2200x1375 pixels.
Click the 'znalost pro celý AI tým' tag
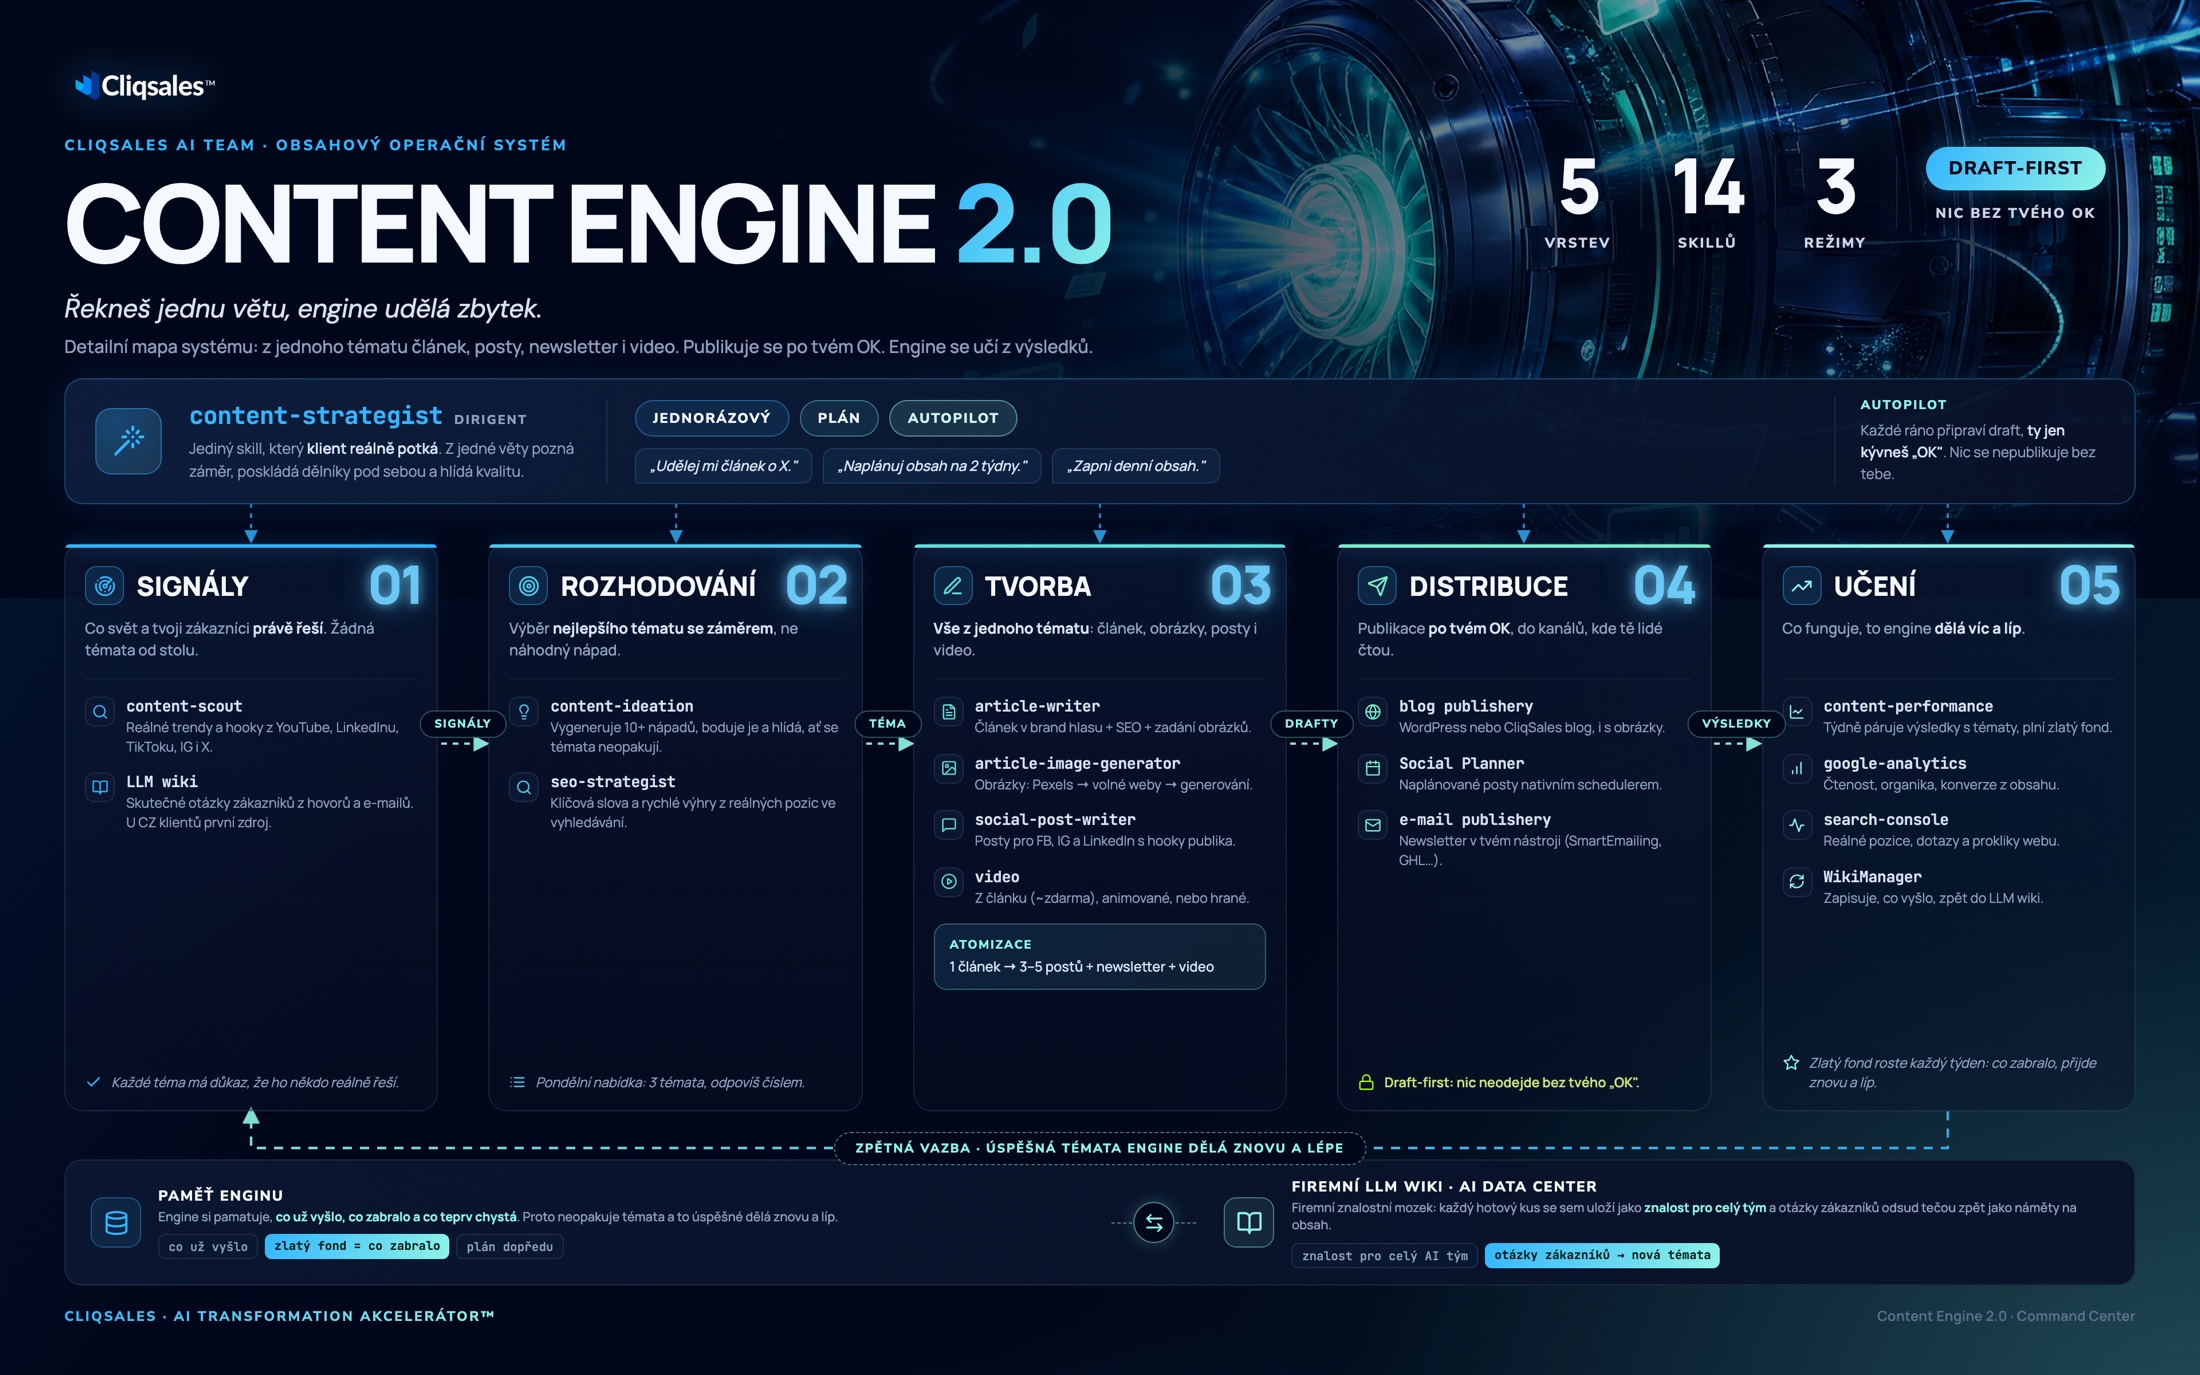[1384, 1255]
